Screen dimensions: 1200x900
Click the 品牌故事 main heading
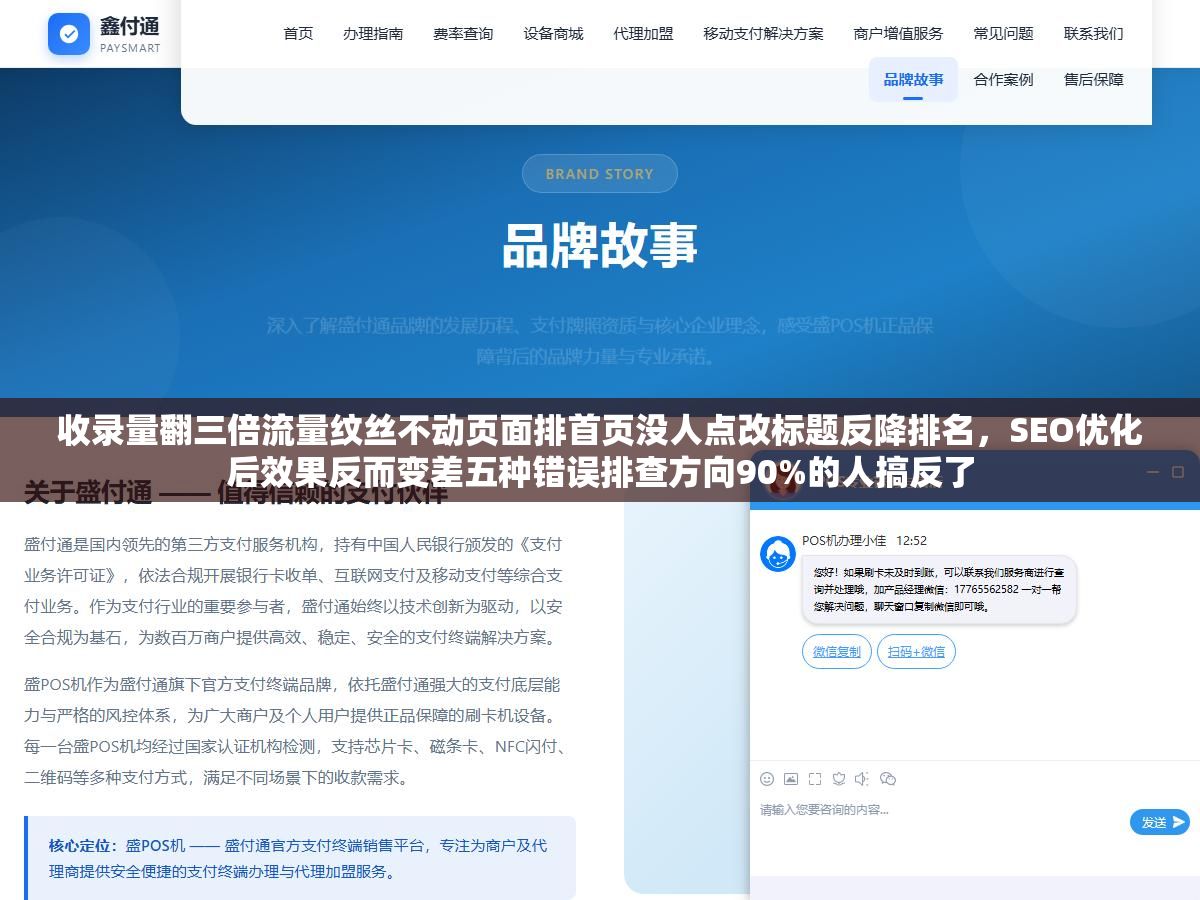(600, 245)
